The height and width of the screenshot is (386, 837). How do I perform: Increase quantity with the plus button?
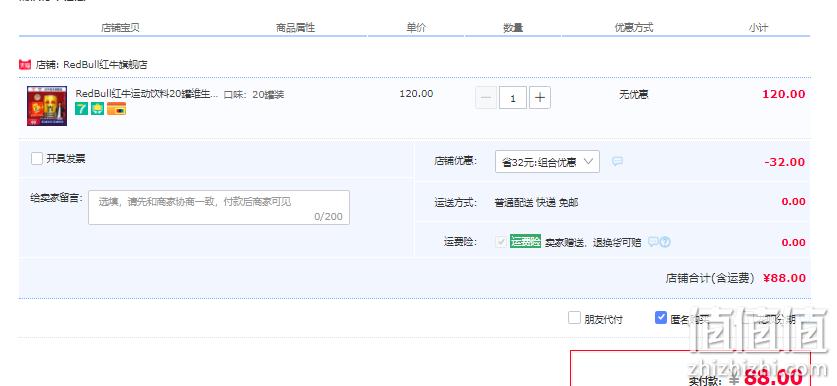[x=540, y=98]
